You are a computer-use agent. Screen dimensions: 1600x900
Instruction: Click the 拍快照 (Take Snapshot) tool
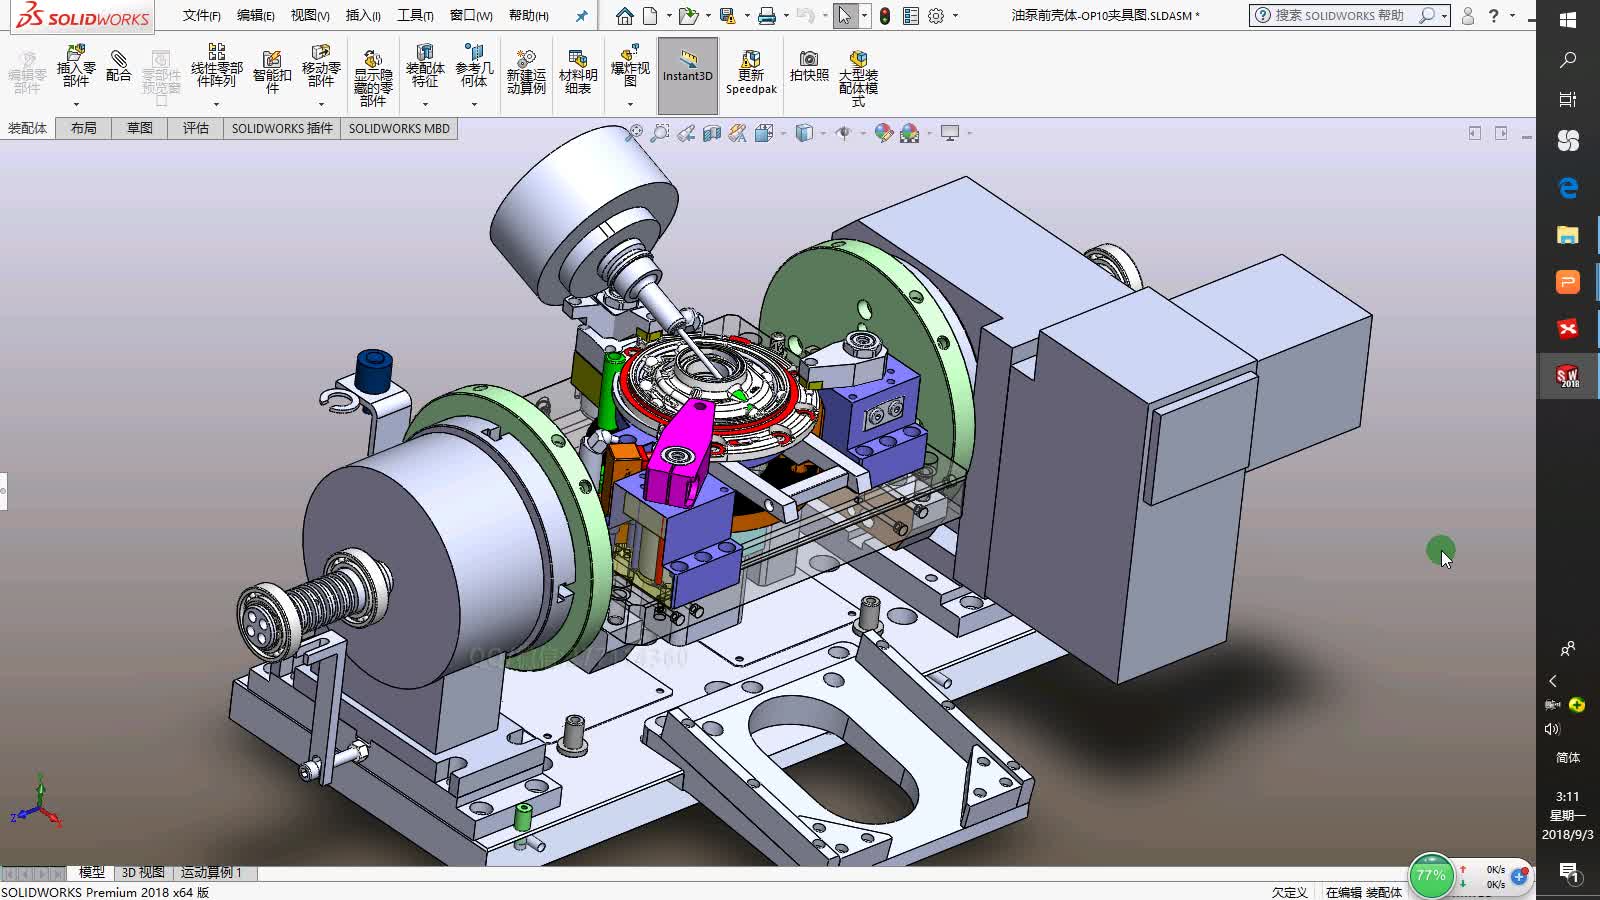808,68
